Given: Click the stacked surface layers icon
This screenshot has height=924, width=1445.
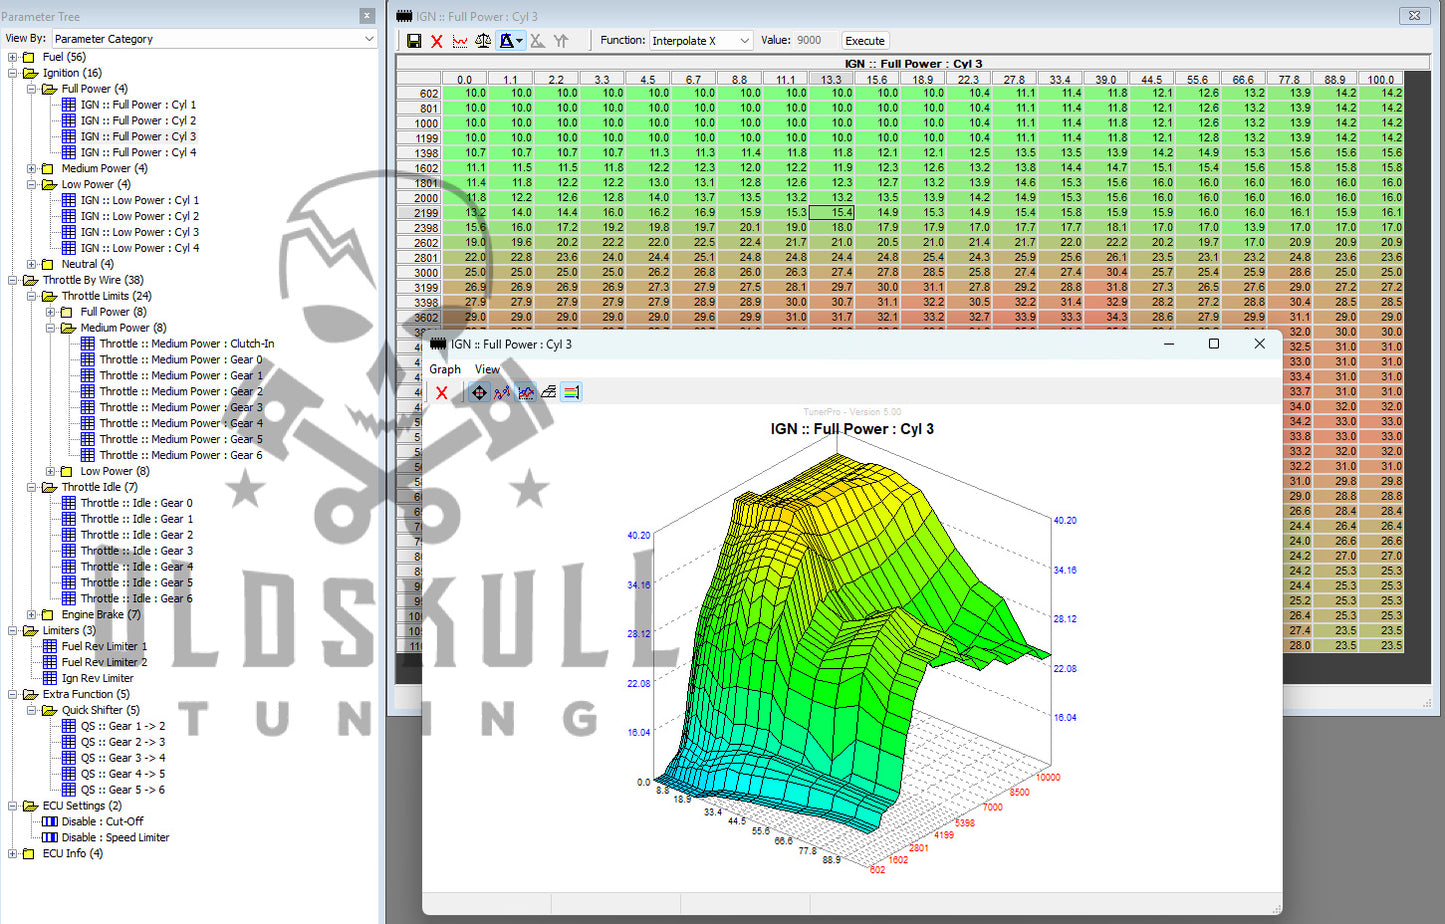Looking at the screenshot, I should [x=548, y=393].
